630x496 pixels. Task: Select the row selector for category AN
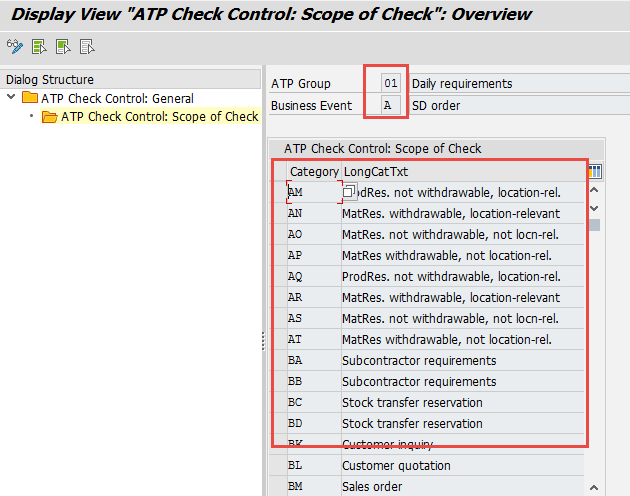pyautogui.click(x=278, y=213)
